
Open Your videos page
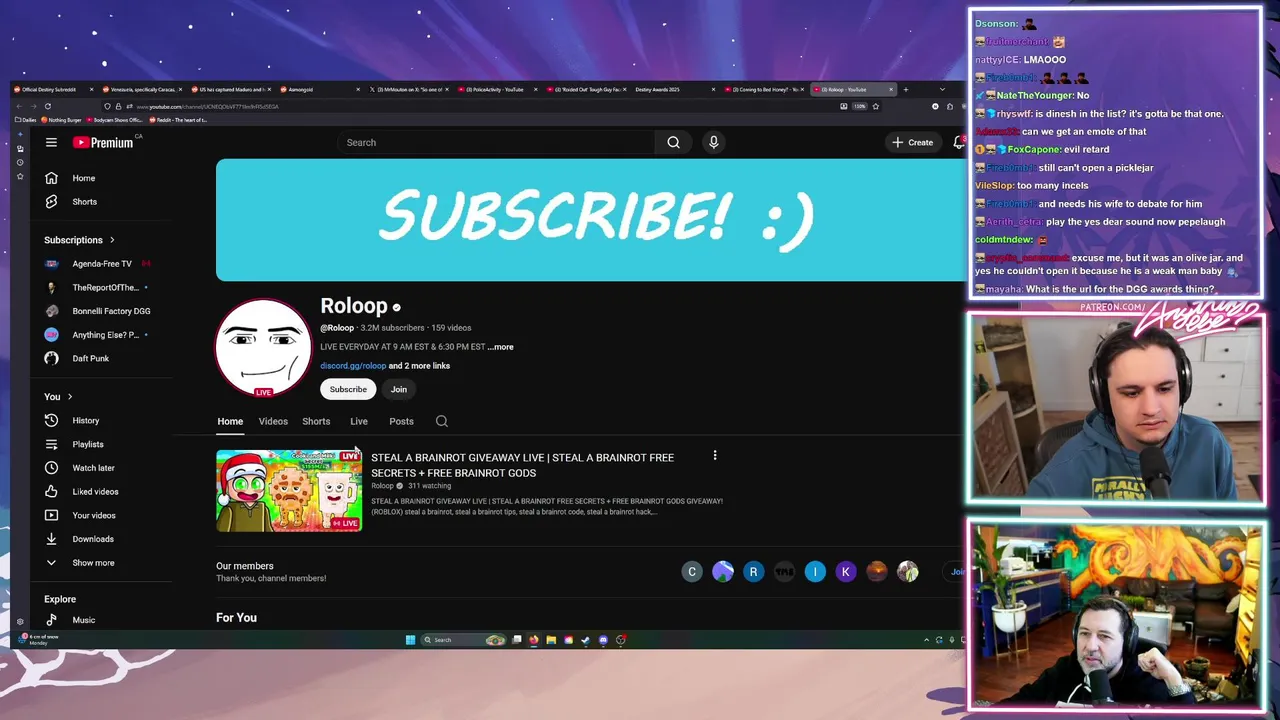93,515
